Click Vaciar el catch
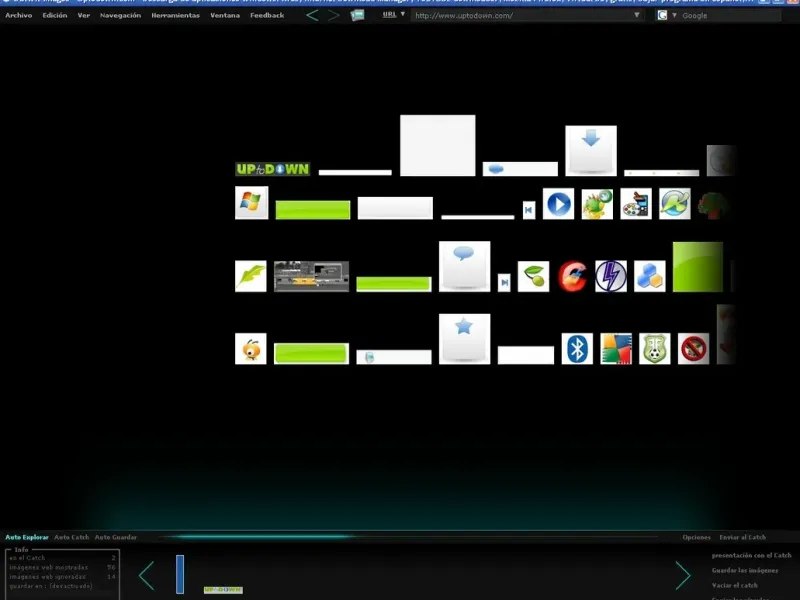Screen dimensions: 800x600 (735, 585)
